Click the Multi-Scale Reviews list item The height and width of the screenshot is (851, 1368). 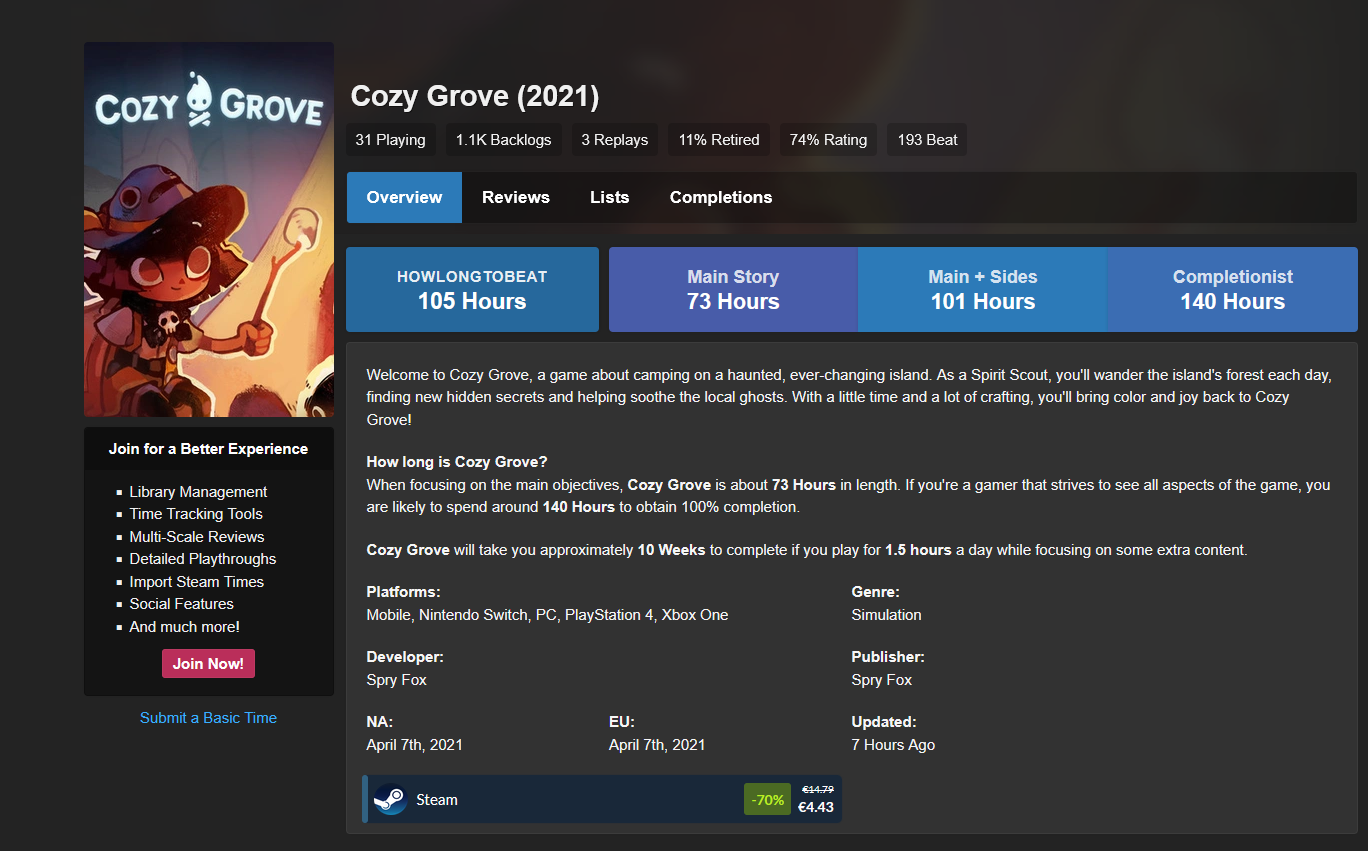click(x=197, y=537)
